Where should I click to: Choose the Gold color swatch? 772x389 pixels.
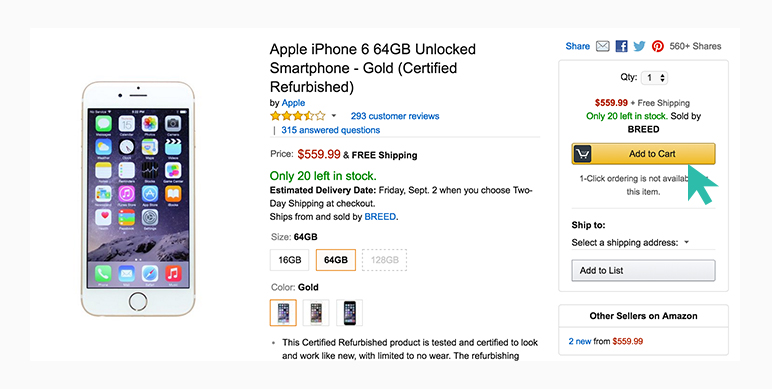coord(283,313)
